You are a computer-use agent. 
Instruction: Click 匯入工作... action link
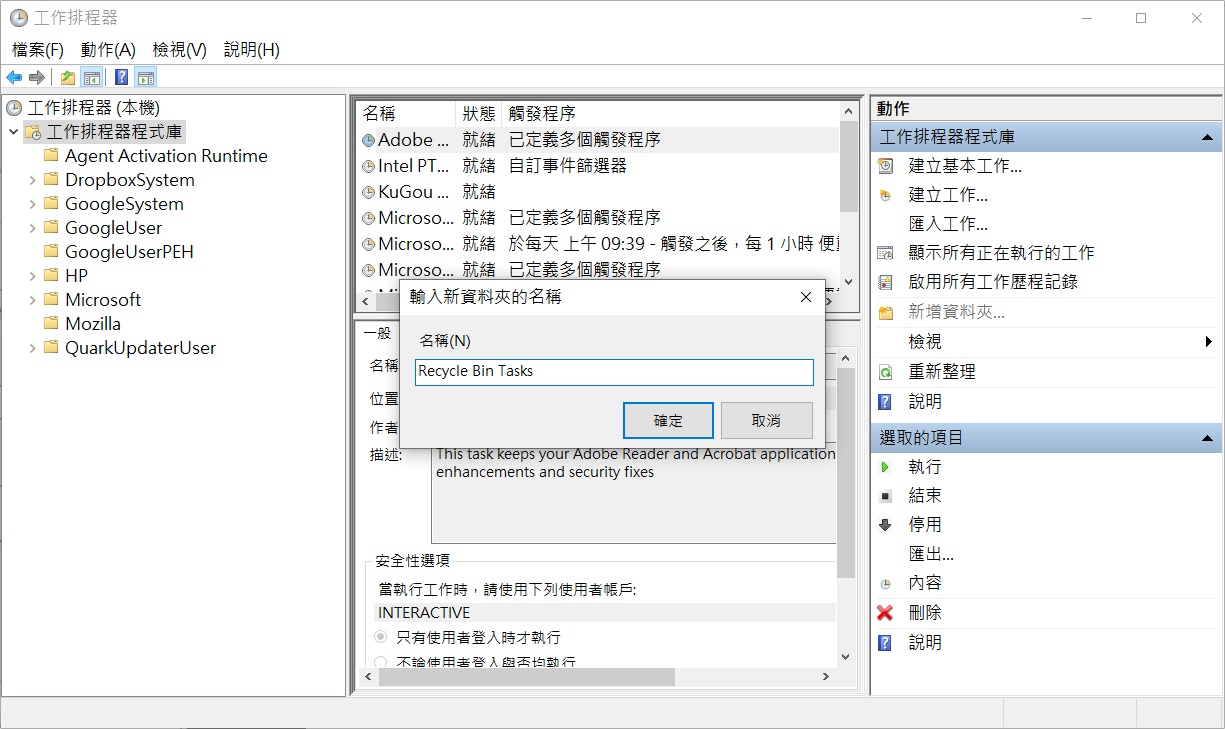pos(948,224)
